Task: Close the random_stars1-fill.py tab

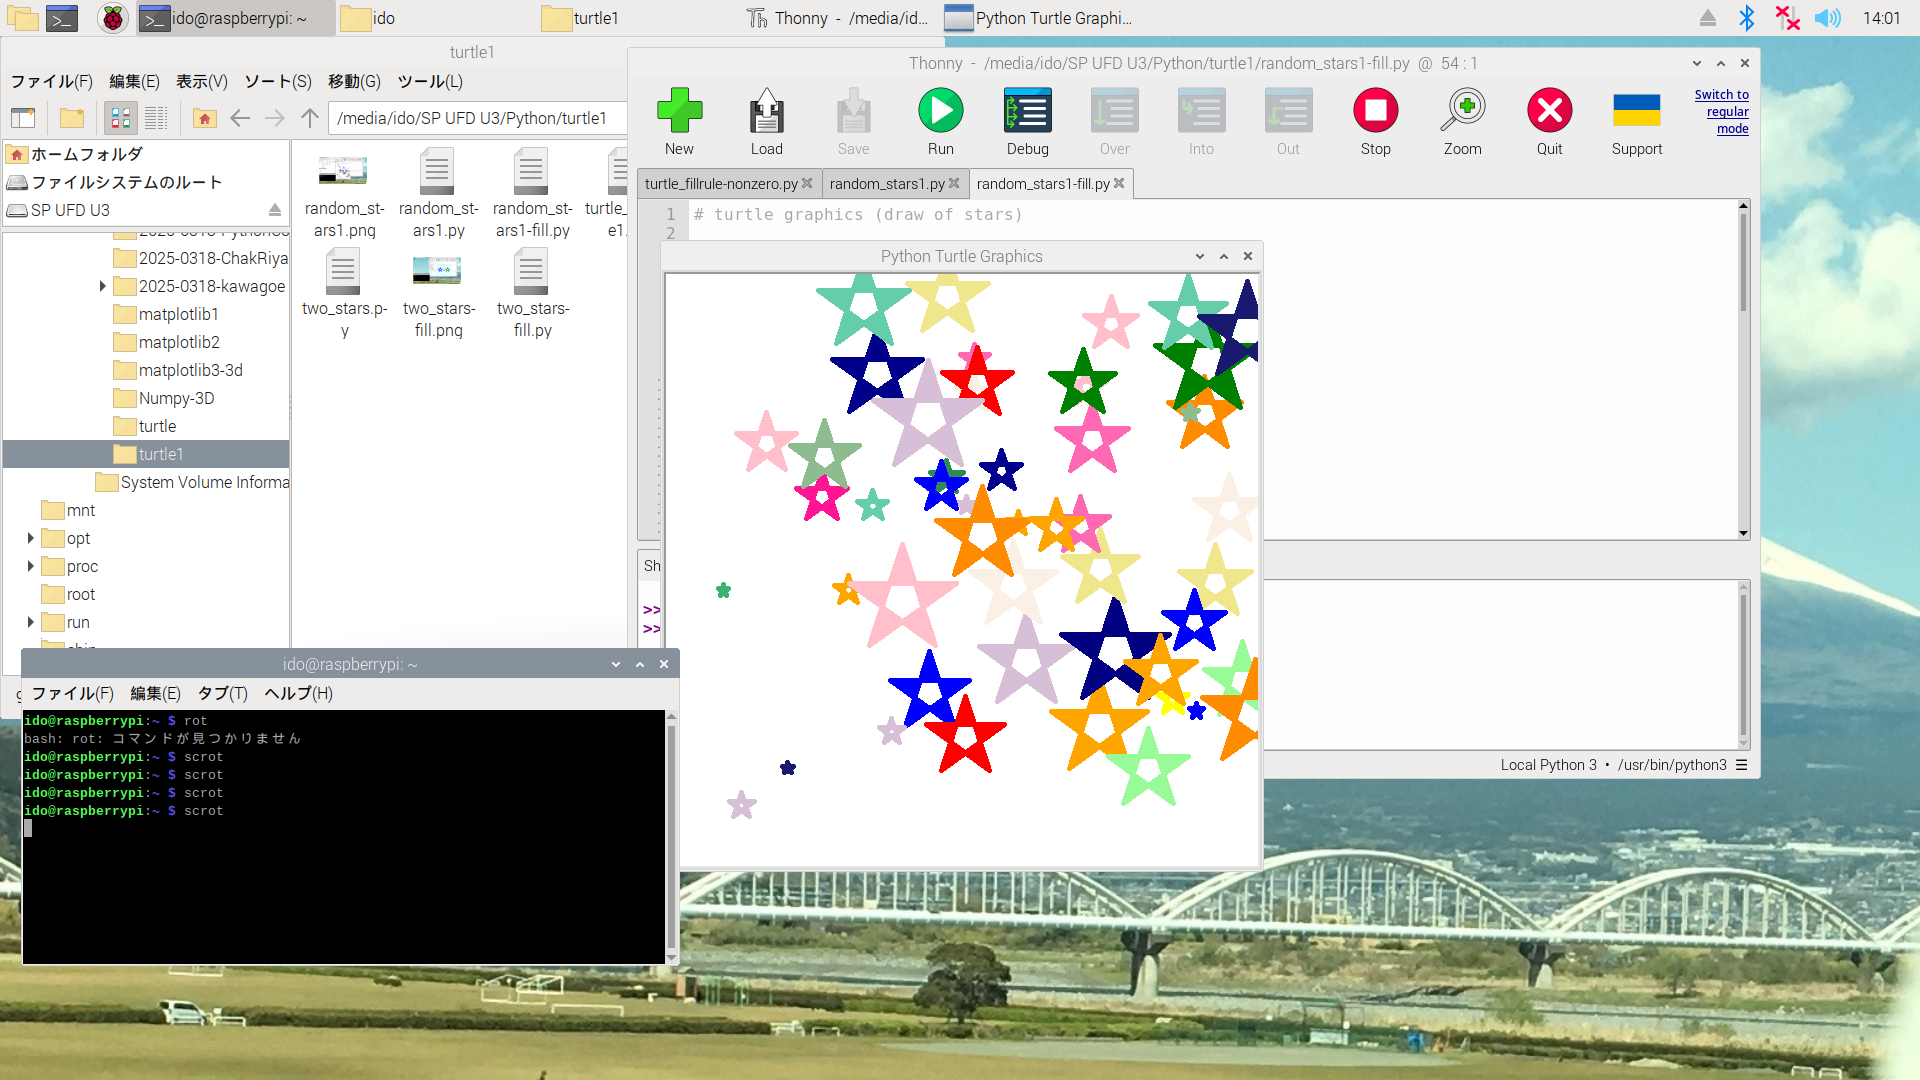Action: coord(1119,183)
